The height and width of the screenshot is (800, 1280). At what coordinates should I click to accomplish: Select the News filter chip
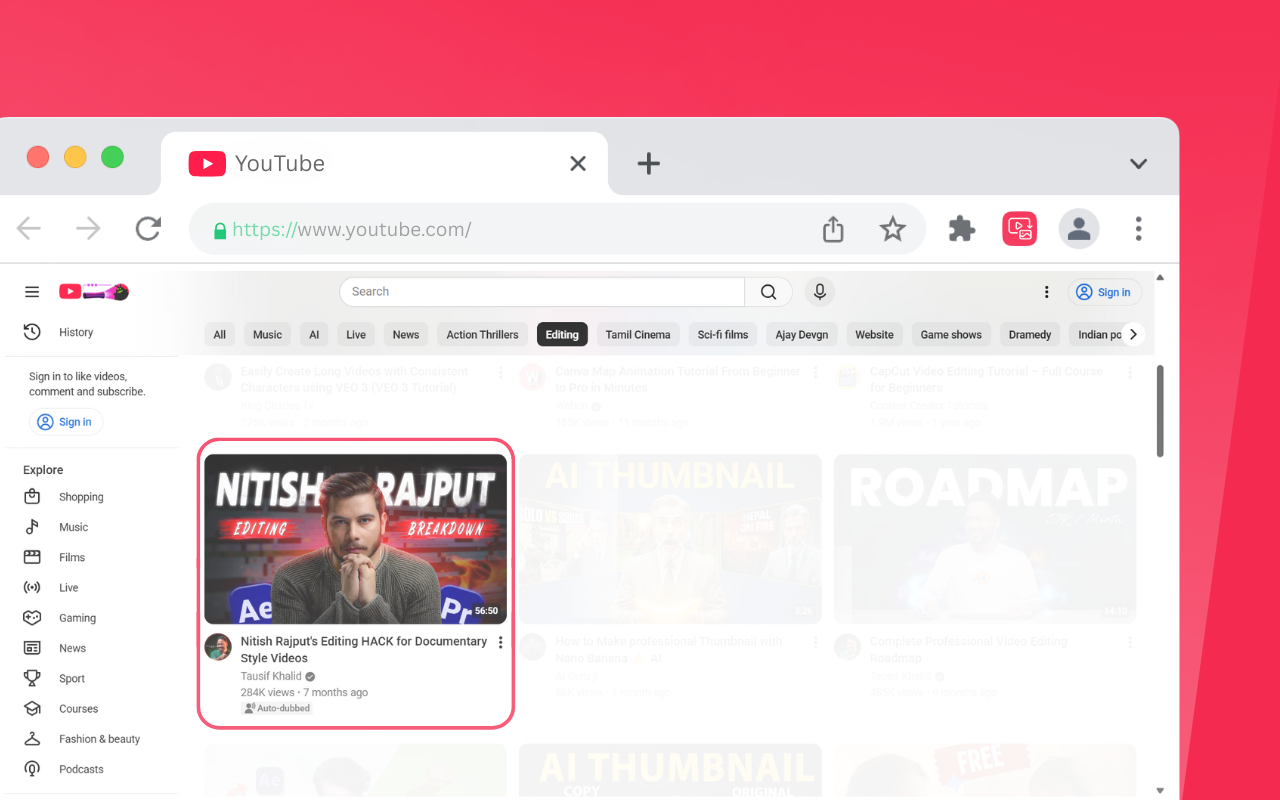(406, 335)
